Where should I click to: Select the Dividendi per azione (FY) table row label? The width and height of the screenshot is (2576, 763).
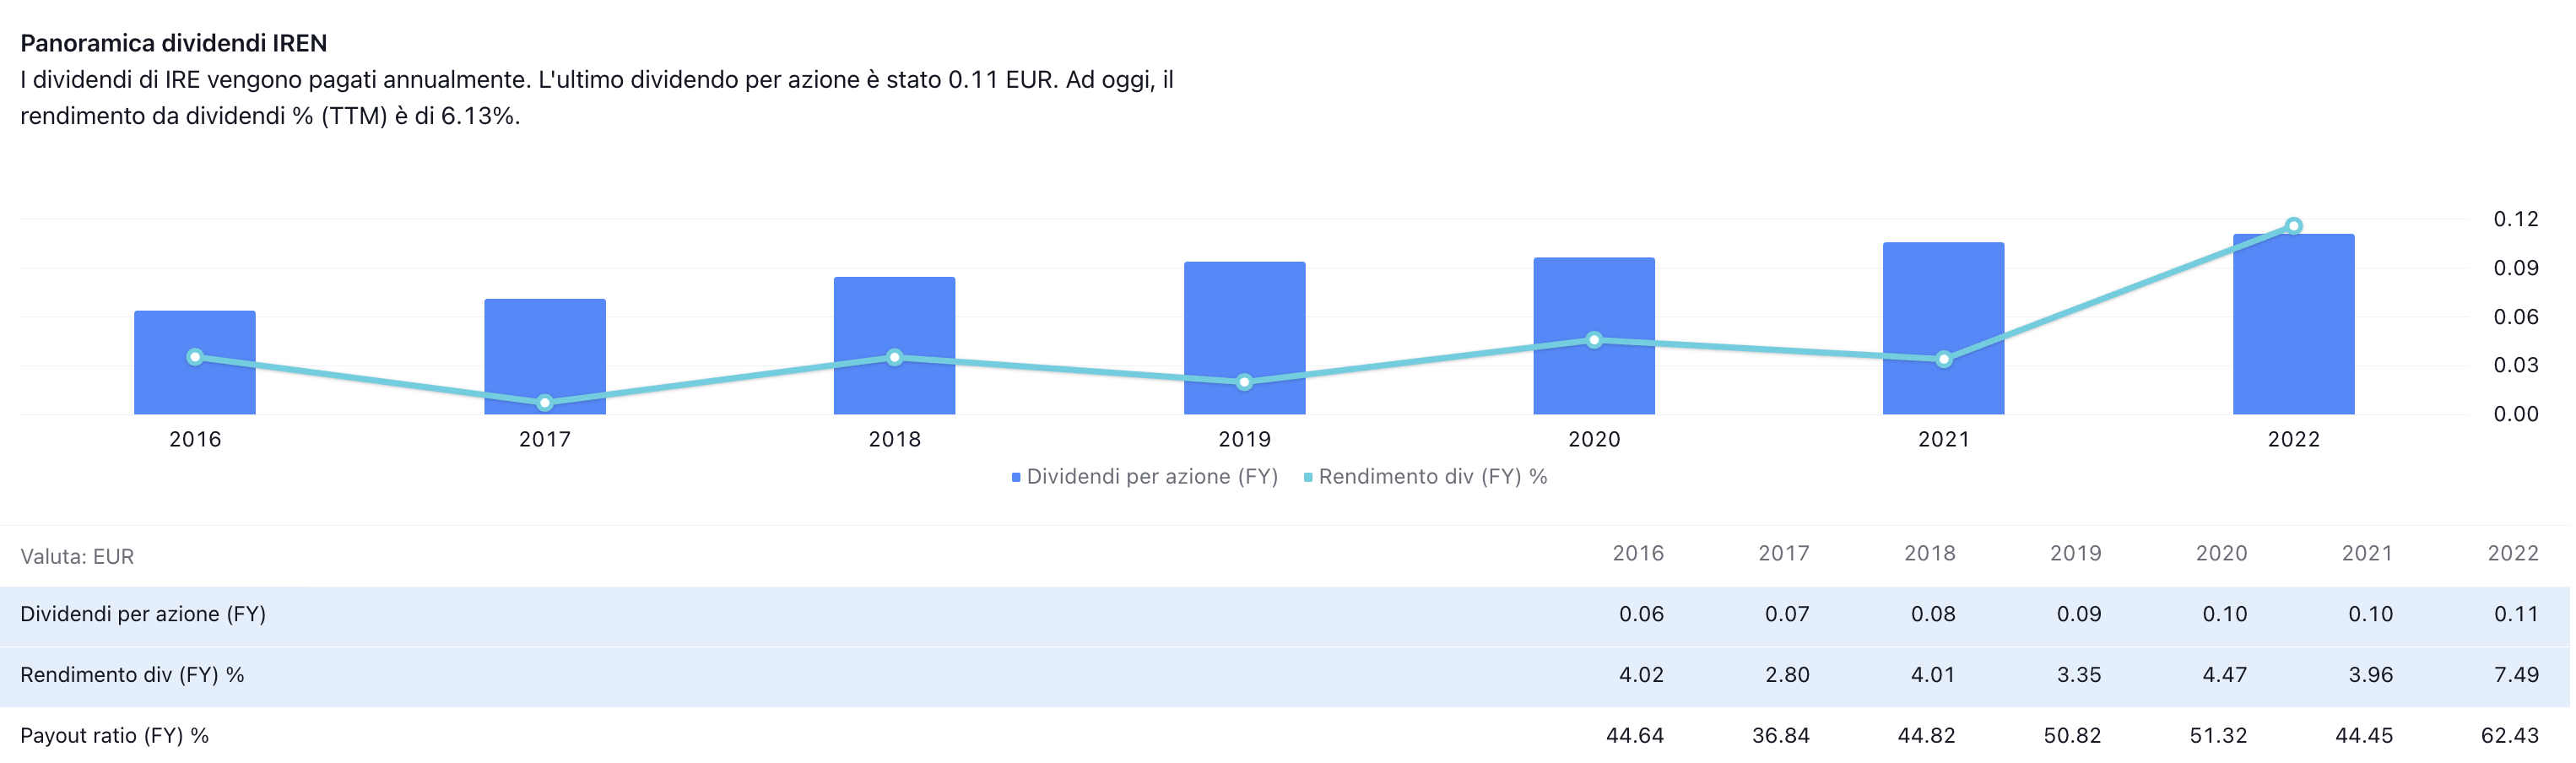(143, 614)
